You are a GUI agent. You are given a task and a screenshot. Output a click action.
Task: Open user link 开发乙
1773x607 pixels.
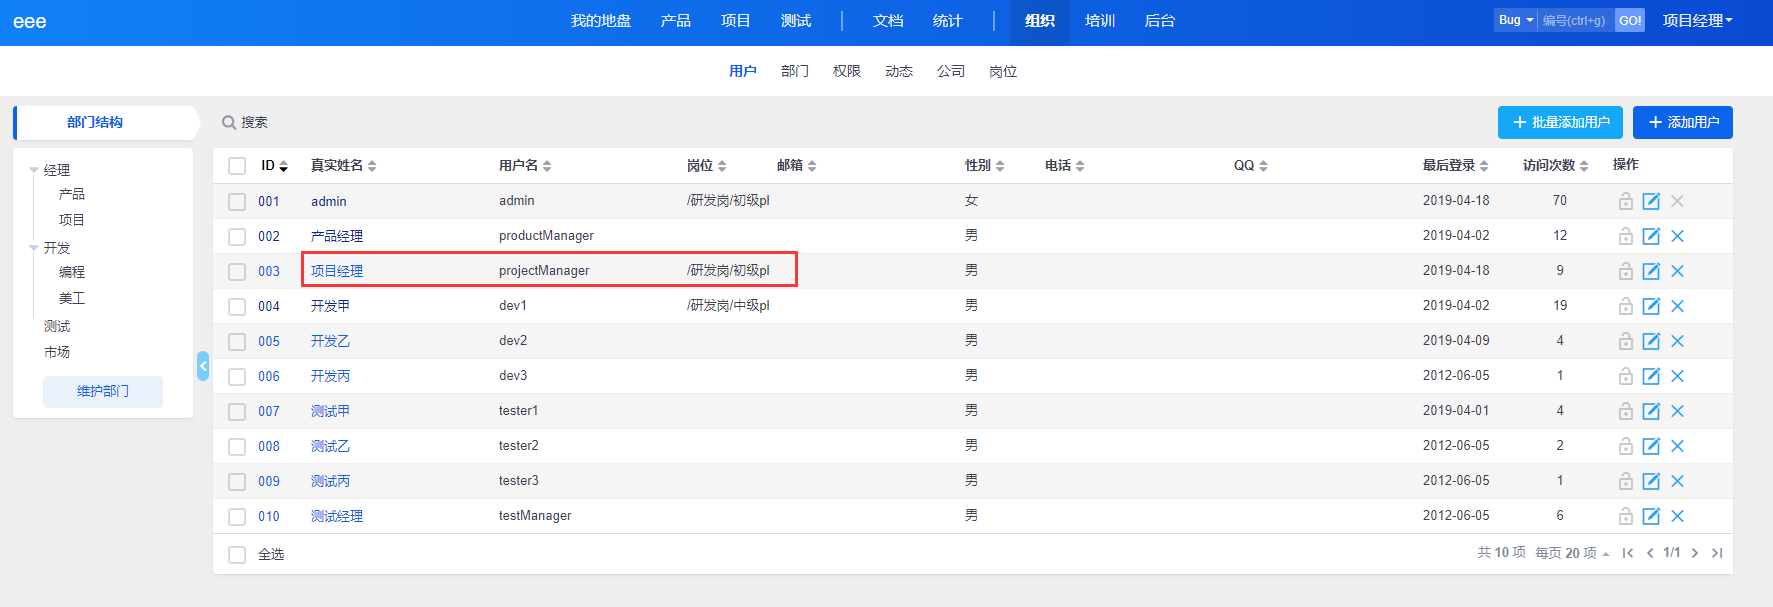pyautogui.click(x=330, y=341)
